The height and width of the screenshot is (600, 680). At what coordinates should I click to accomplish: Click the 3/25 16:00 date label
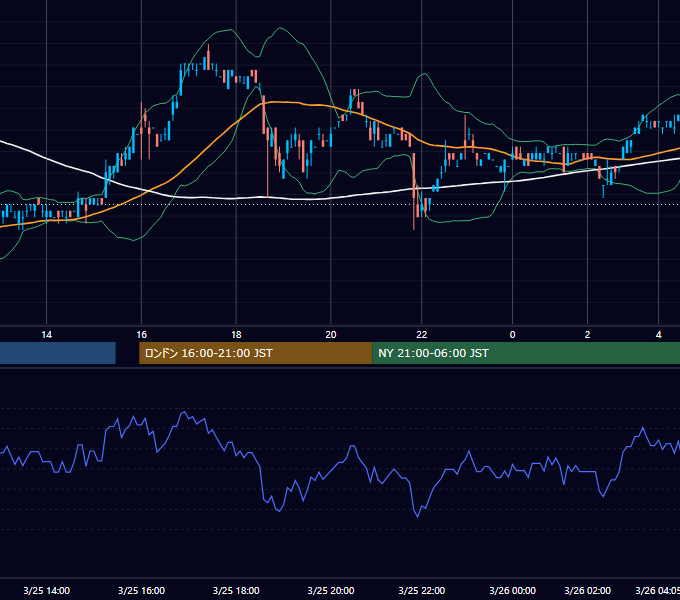(141, 590)
